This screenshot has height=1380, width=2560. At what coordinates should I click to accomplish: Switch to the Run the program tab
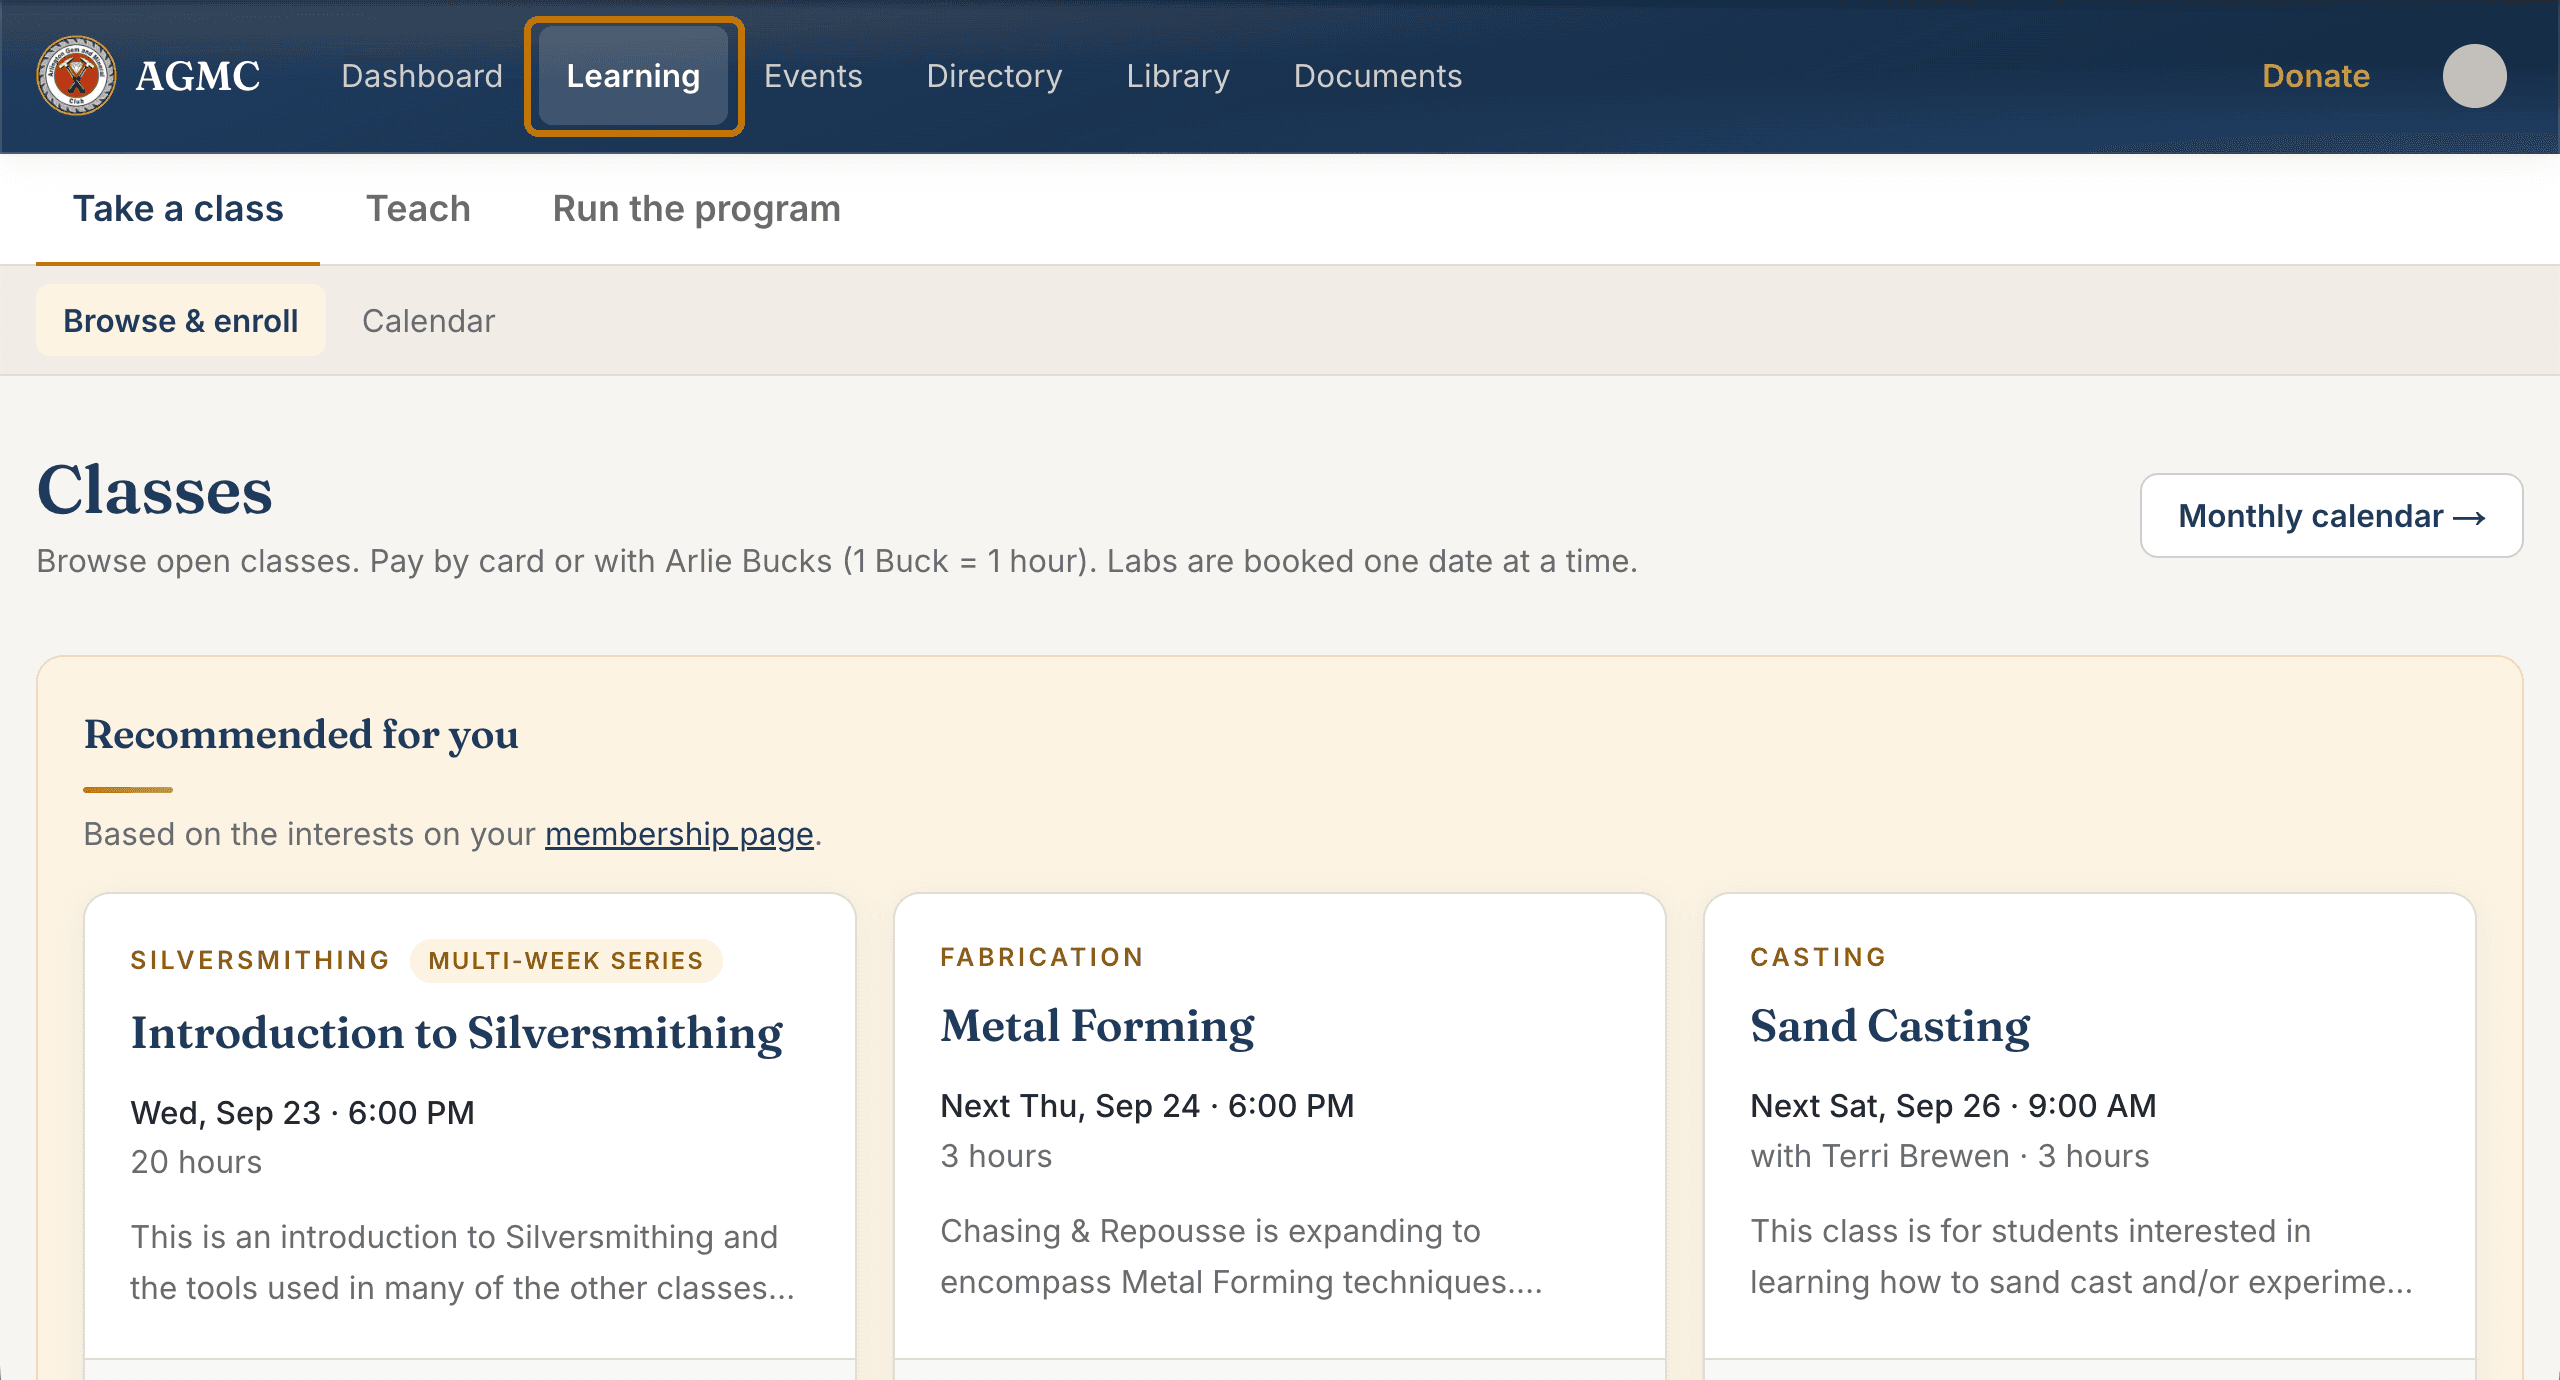tap(697, 209)
